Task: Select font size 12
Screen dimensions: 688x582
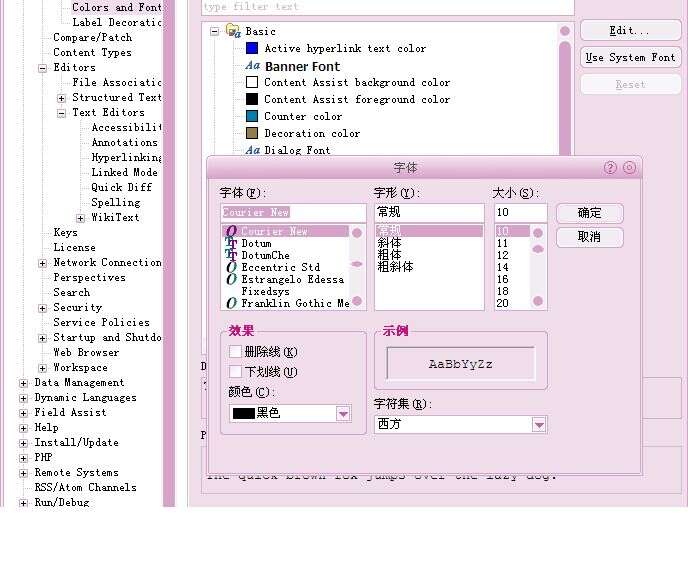Action: pos(503,255)
